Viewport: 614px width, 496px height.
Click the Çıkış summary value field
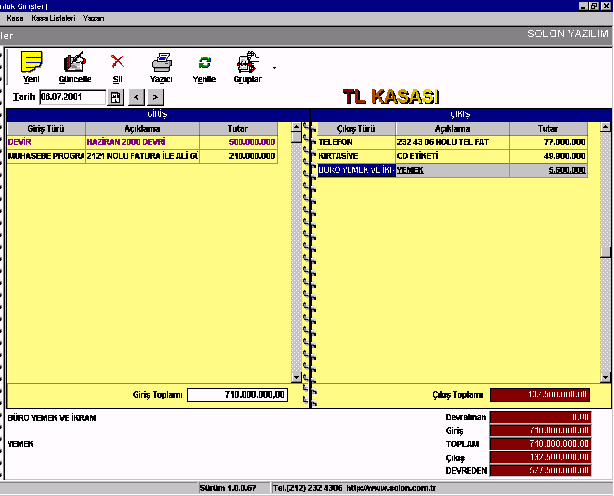point(540,457)
